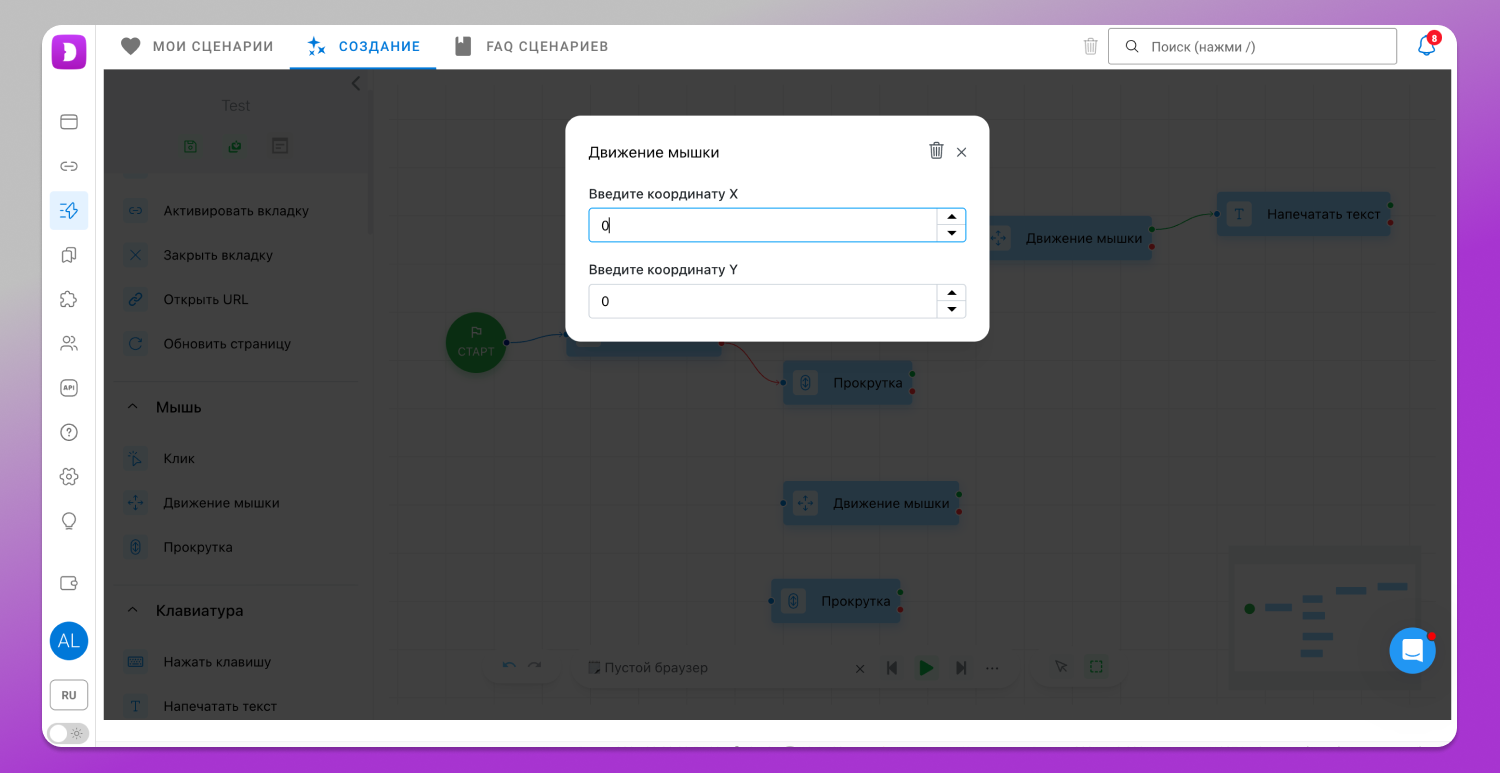
Task: Undo the last canvas action
Action: click(x=509, y=667)
